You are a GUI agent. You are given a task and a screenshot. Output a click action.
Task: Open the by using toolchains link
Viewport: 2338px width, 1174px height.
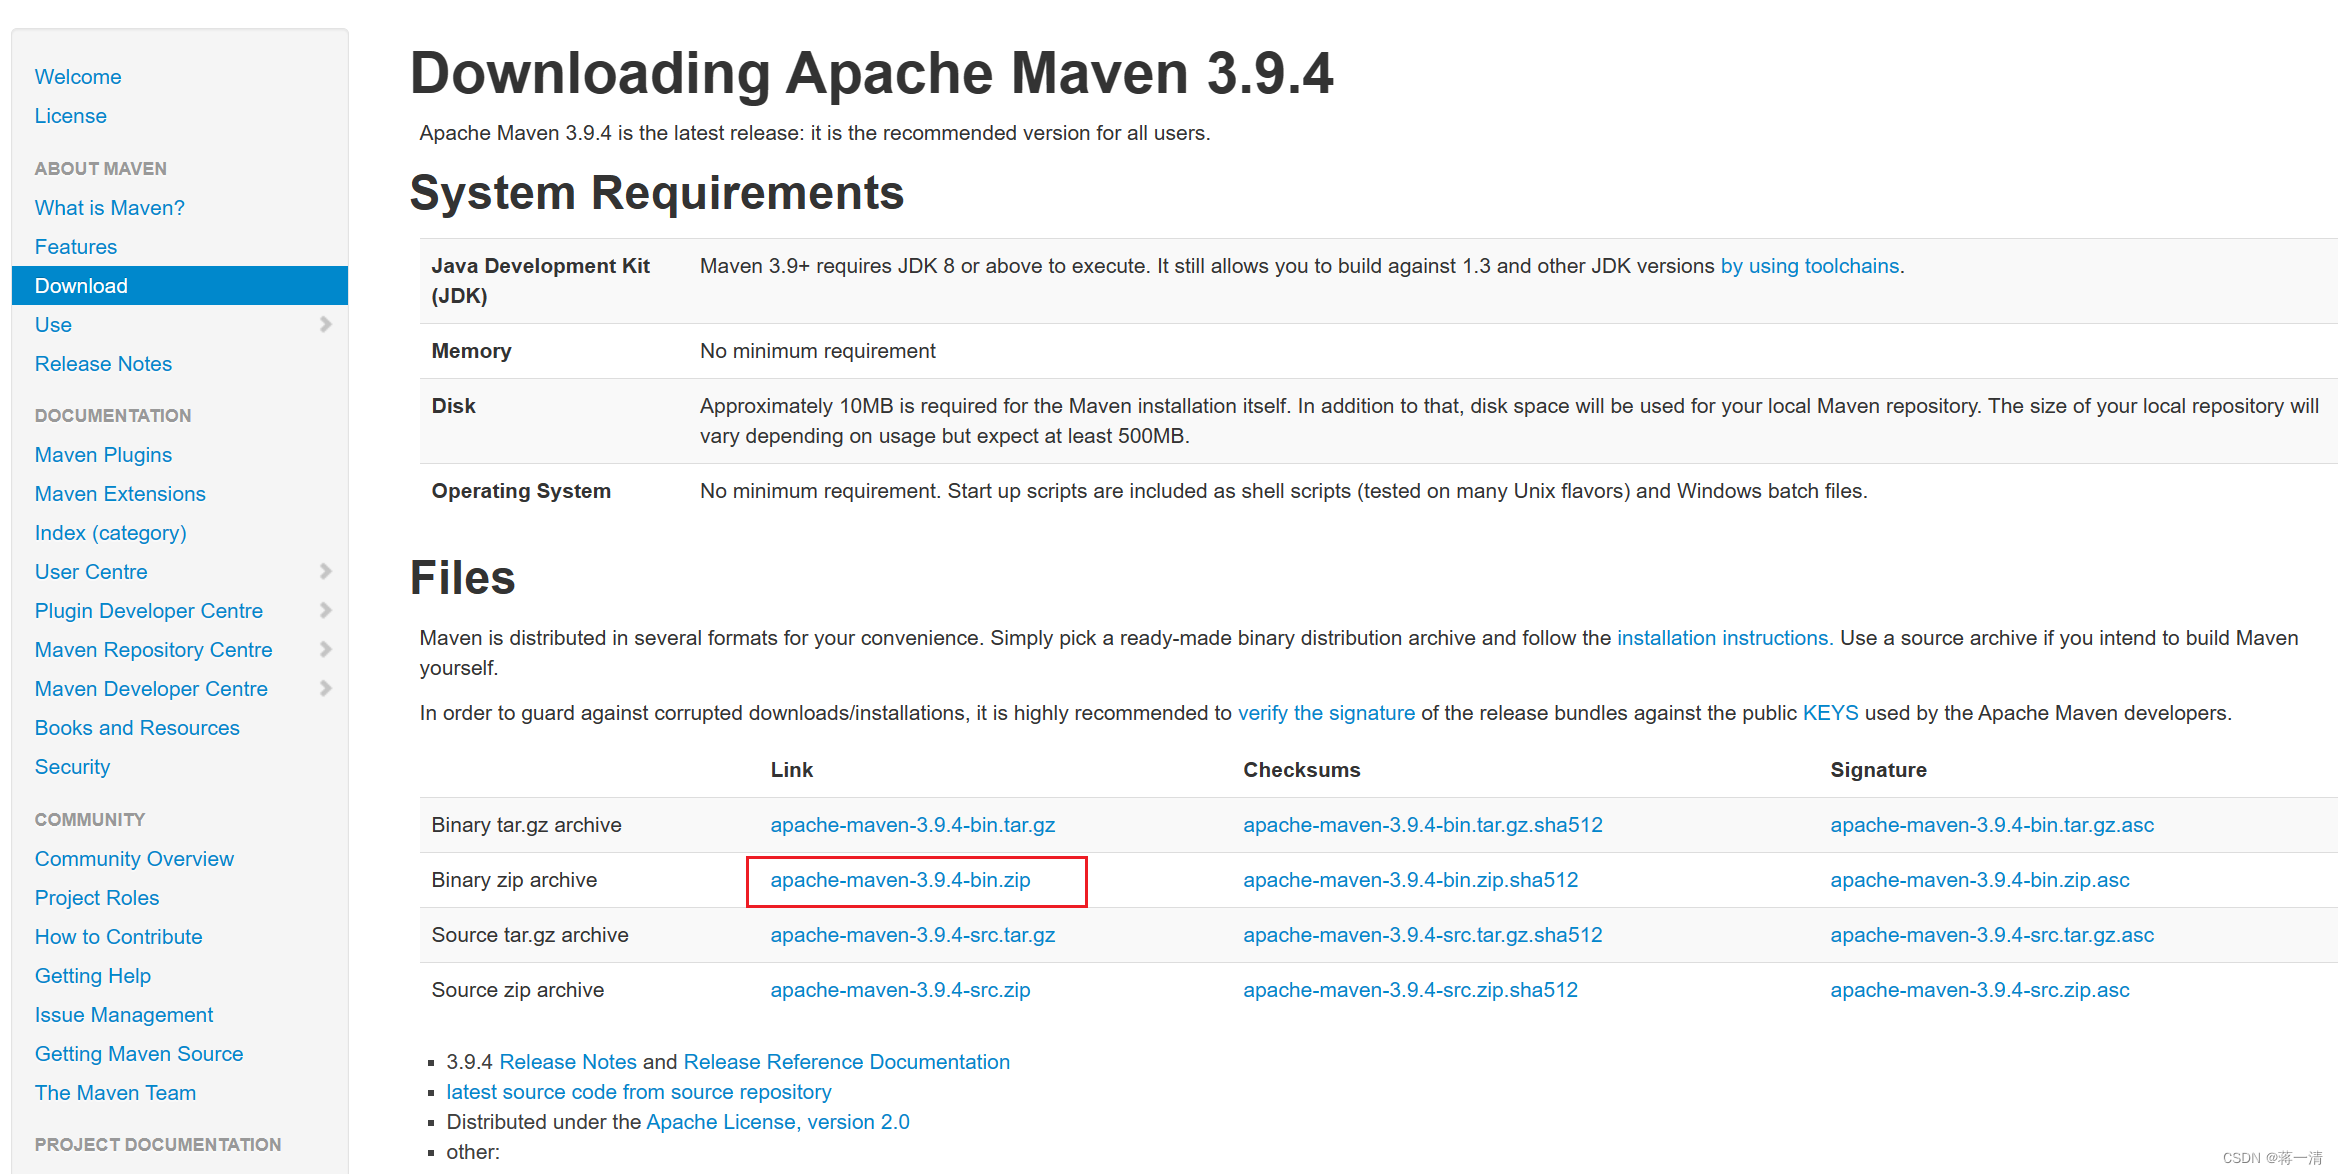point(1809,265)
